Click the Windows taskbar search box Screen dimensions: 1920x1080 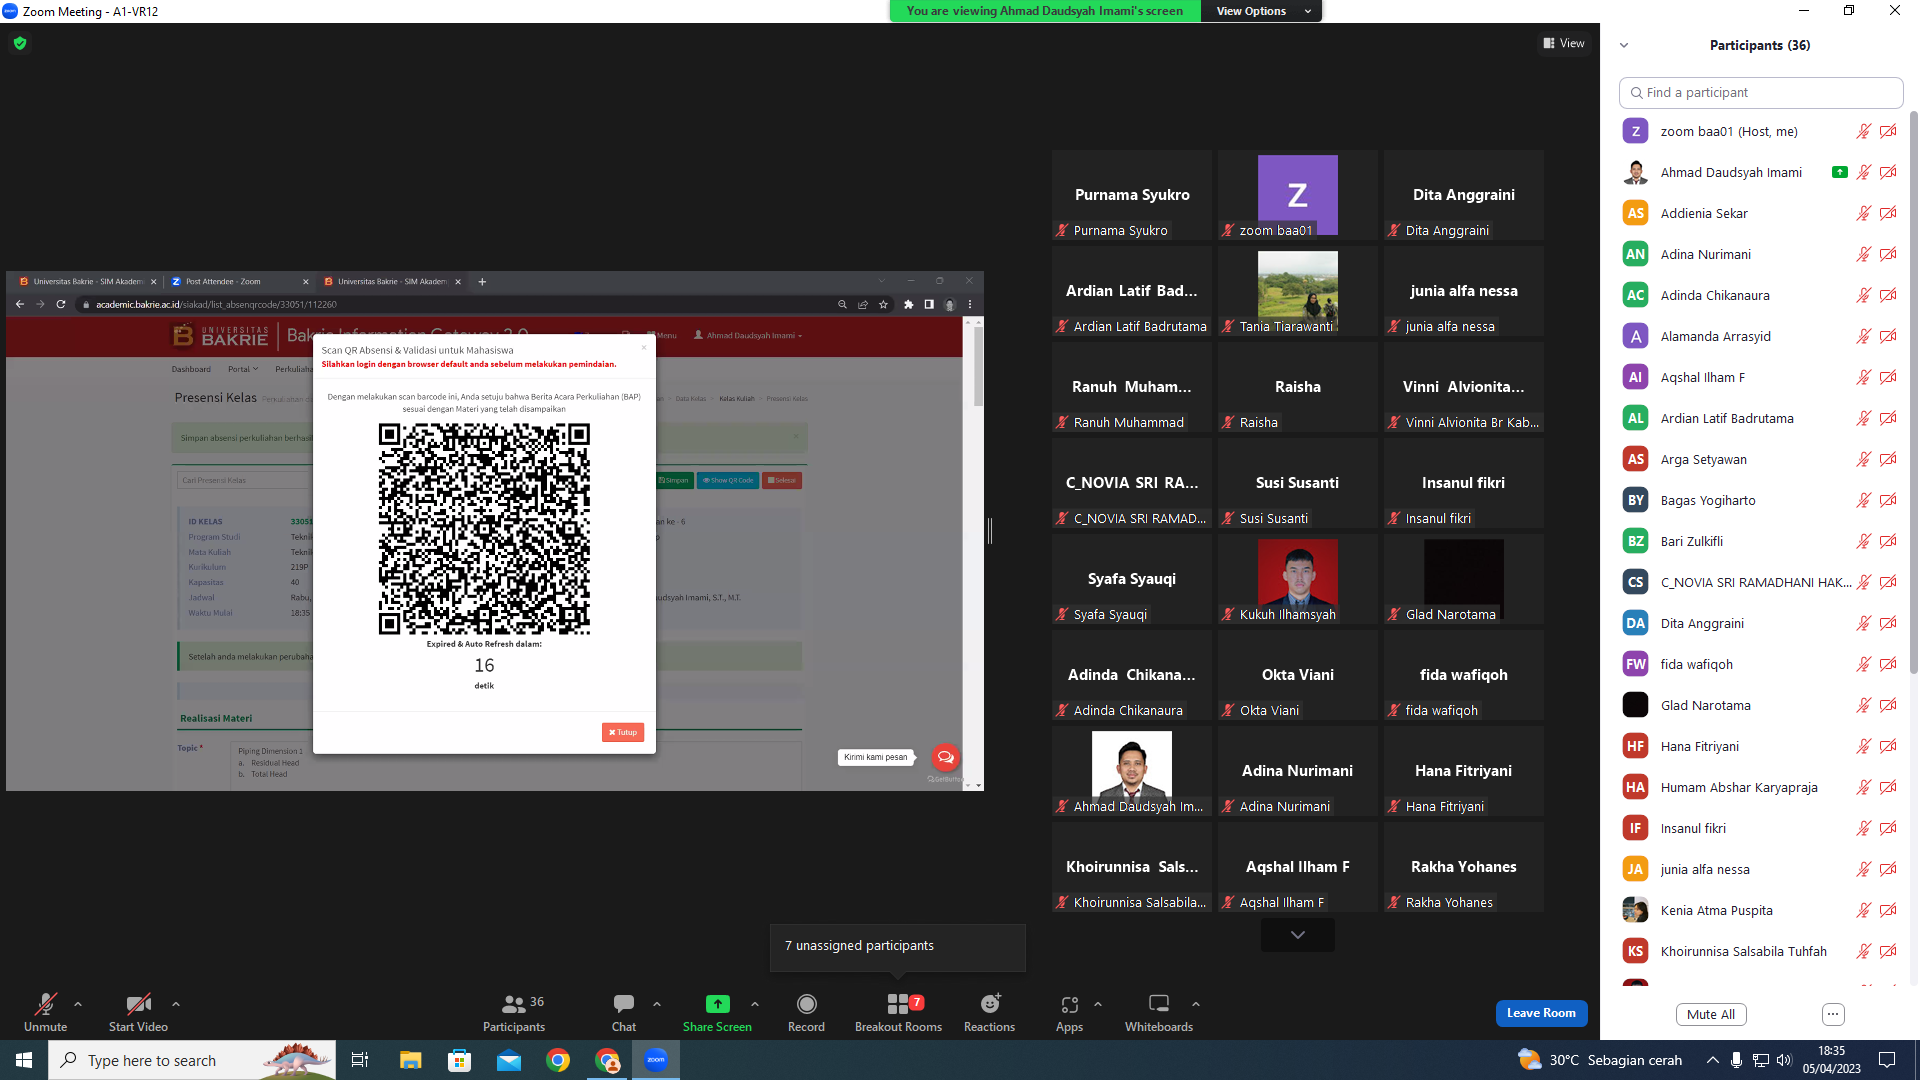pyautogui.click(x=192, y=1060)
